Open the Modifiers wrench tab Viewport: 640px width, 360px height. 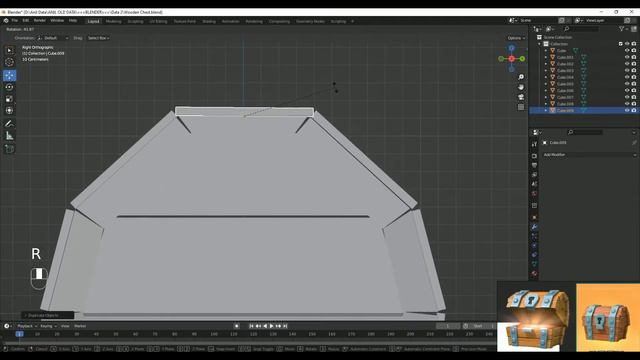point(534,227)
